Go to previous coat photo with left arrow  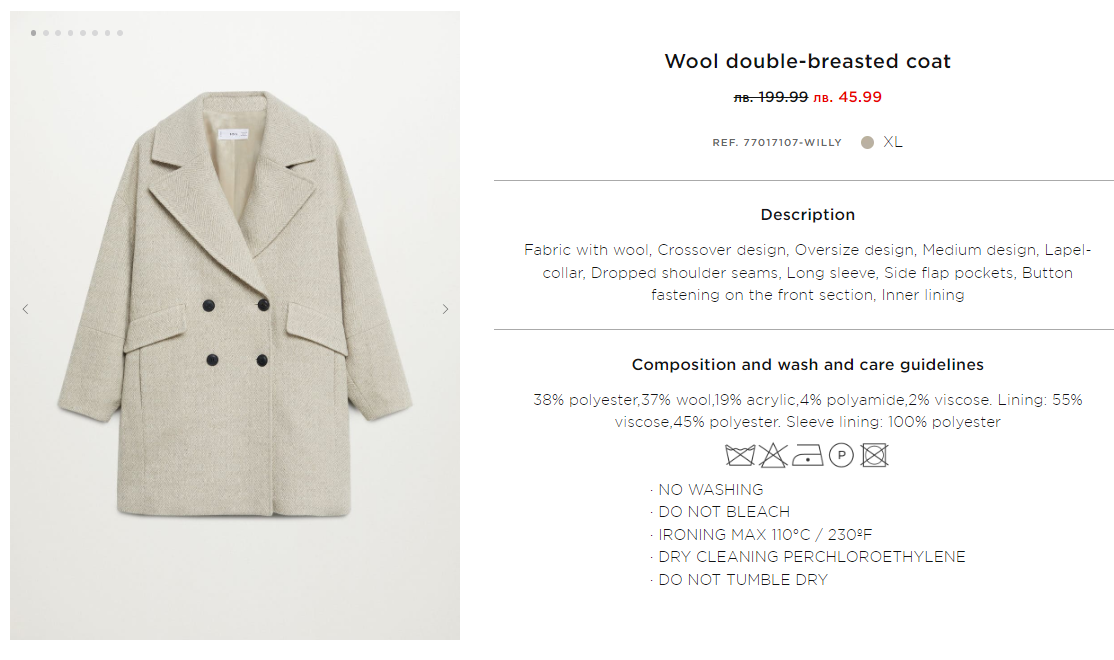pos(26,309)
